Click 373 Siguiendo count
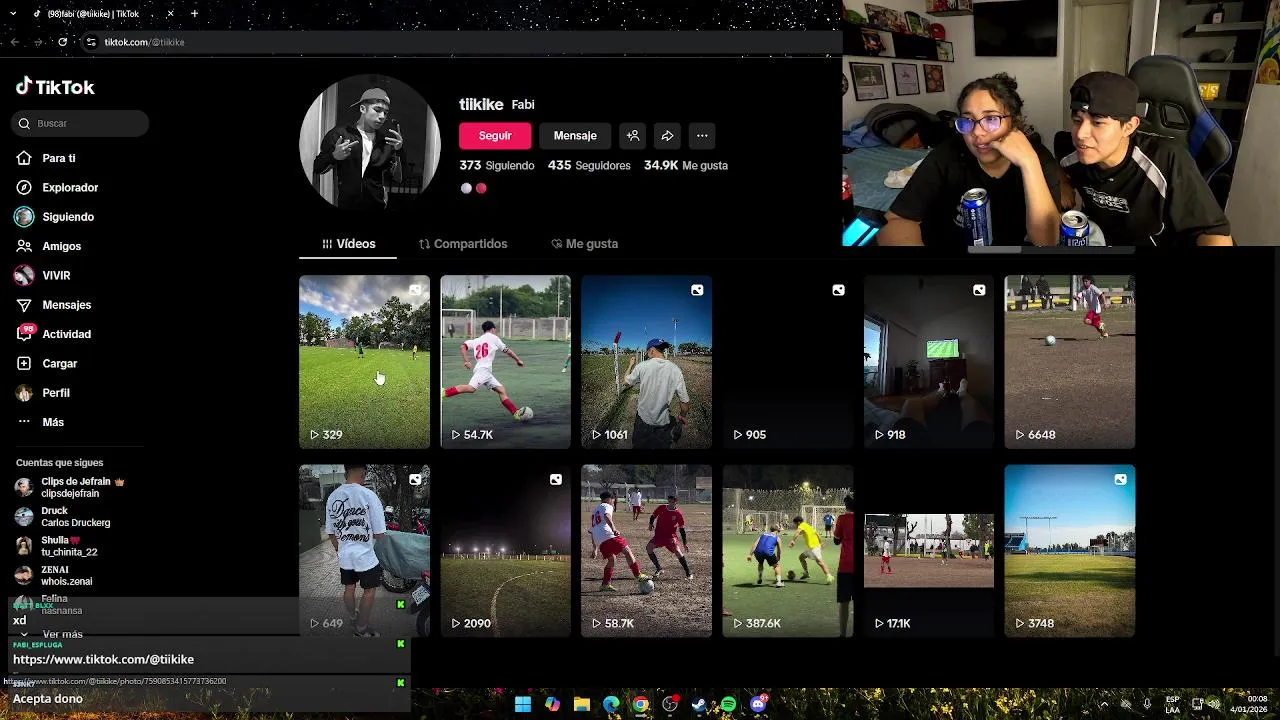 point(497,165)
